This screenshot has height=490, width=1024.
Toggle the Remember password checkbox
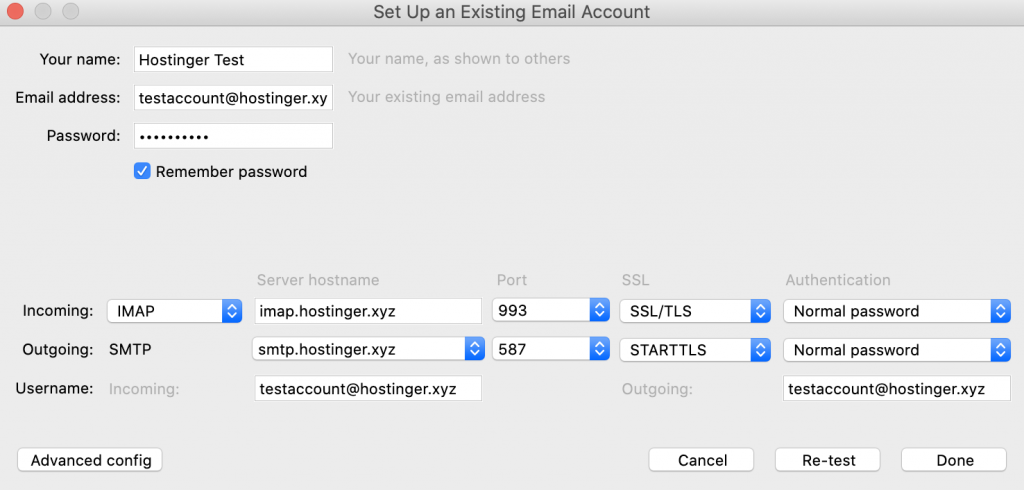point(142,171)
